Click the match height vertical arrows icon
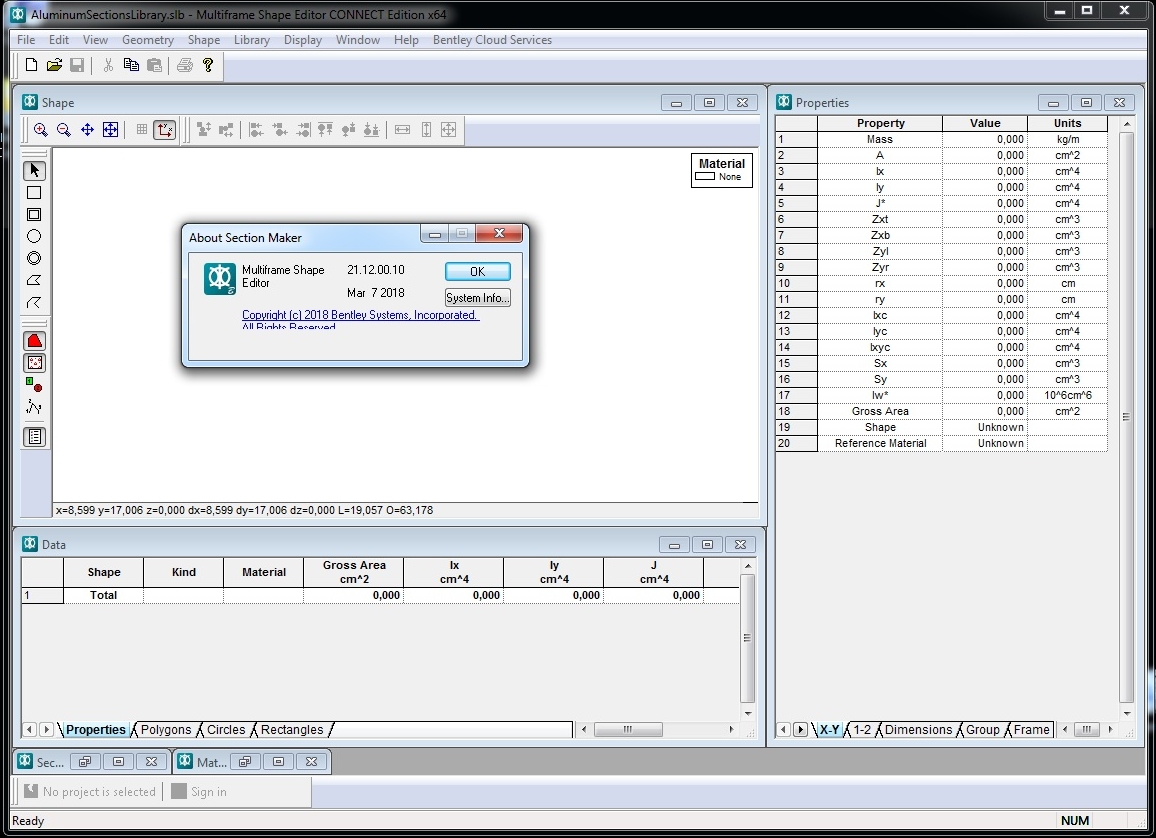1156x838 pixels. click(x=426, y=130)
